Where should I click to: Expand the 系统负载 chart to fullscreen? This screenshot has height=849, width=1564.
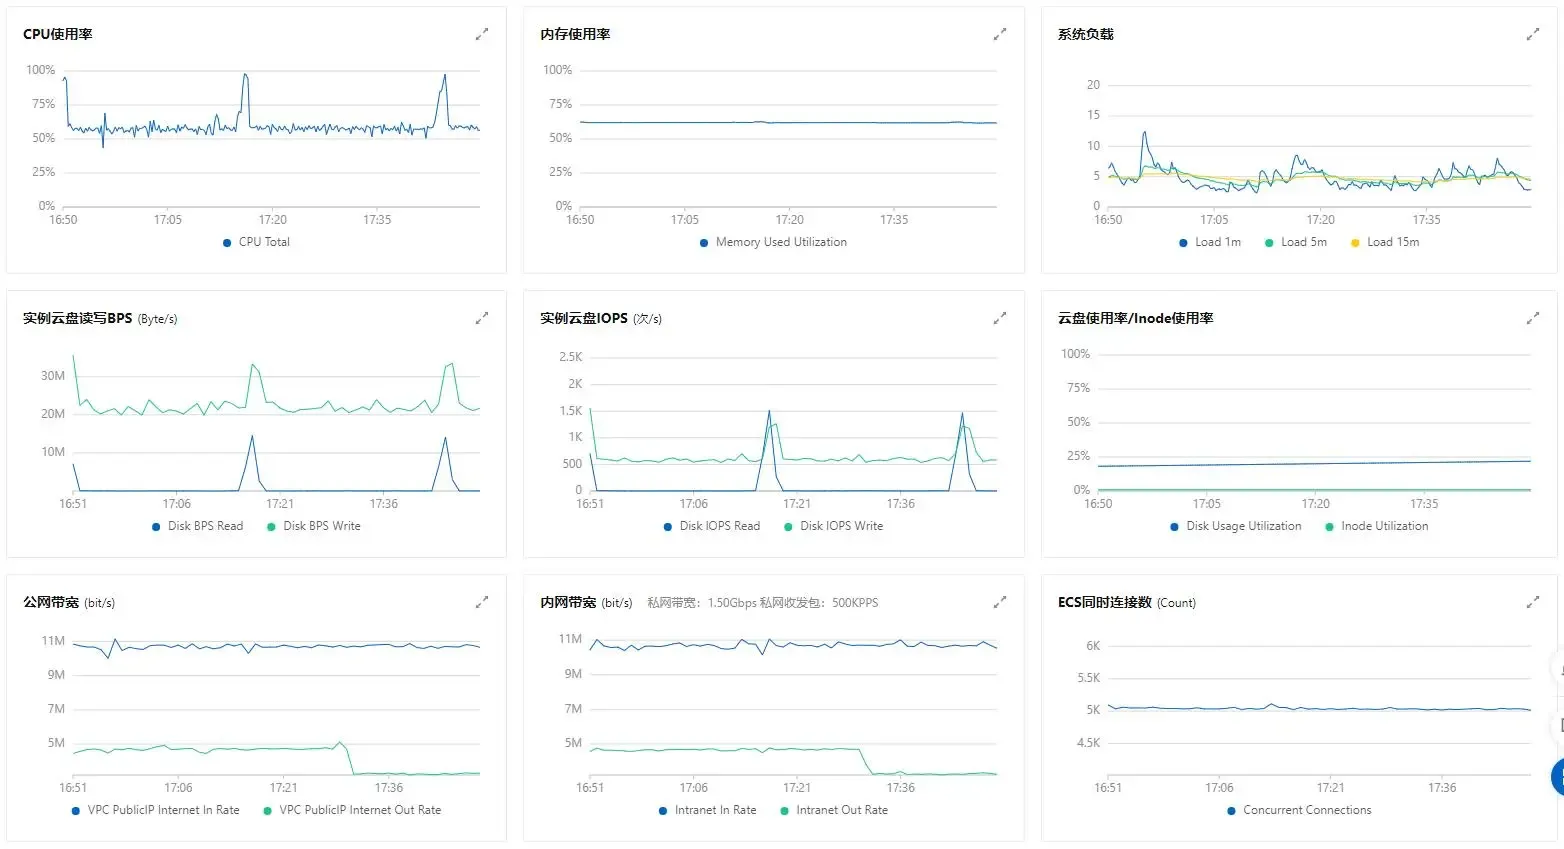click(1532, 34)
